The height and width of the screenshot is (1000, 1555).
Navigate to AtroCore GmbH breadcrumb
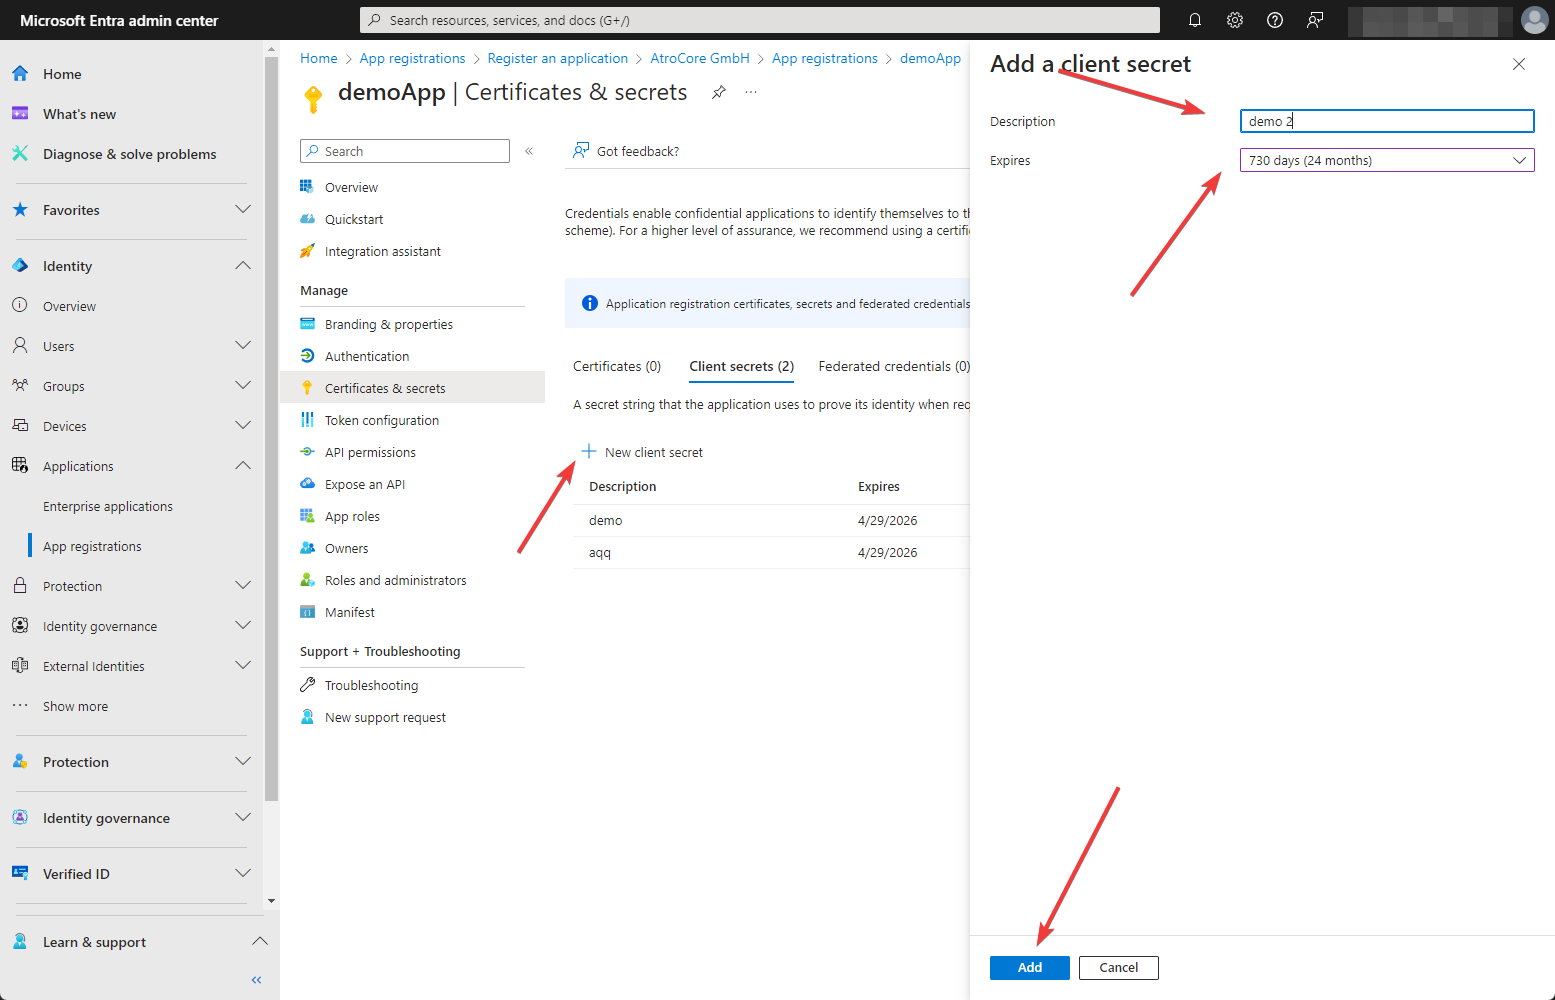pos(700,58)
